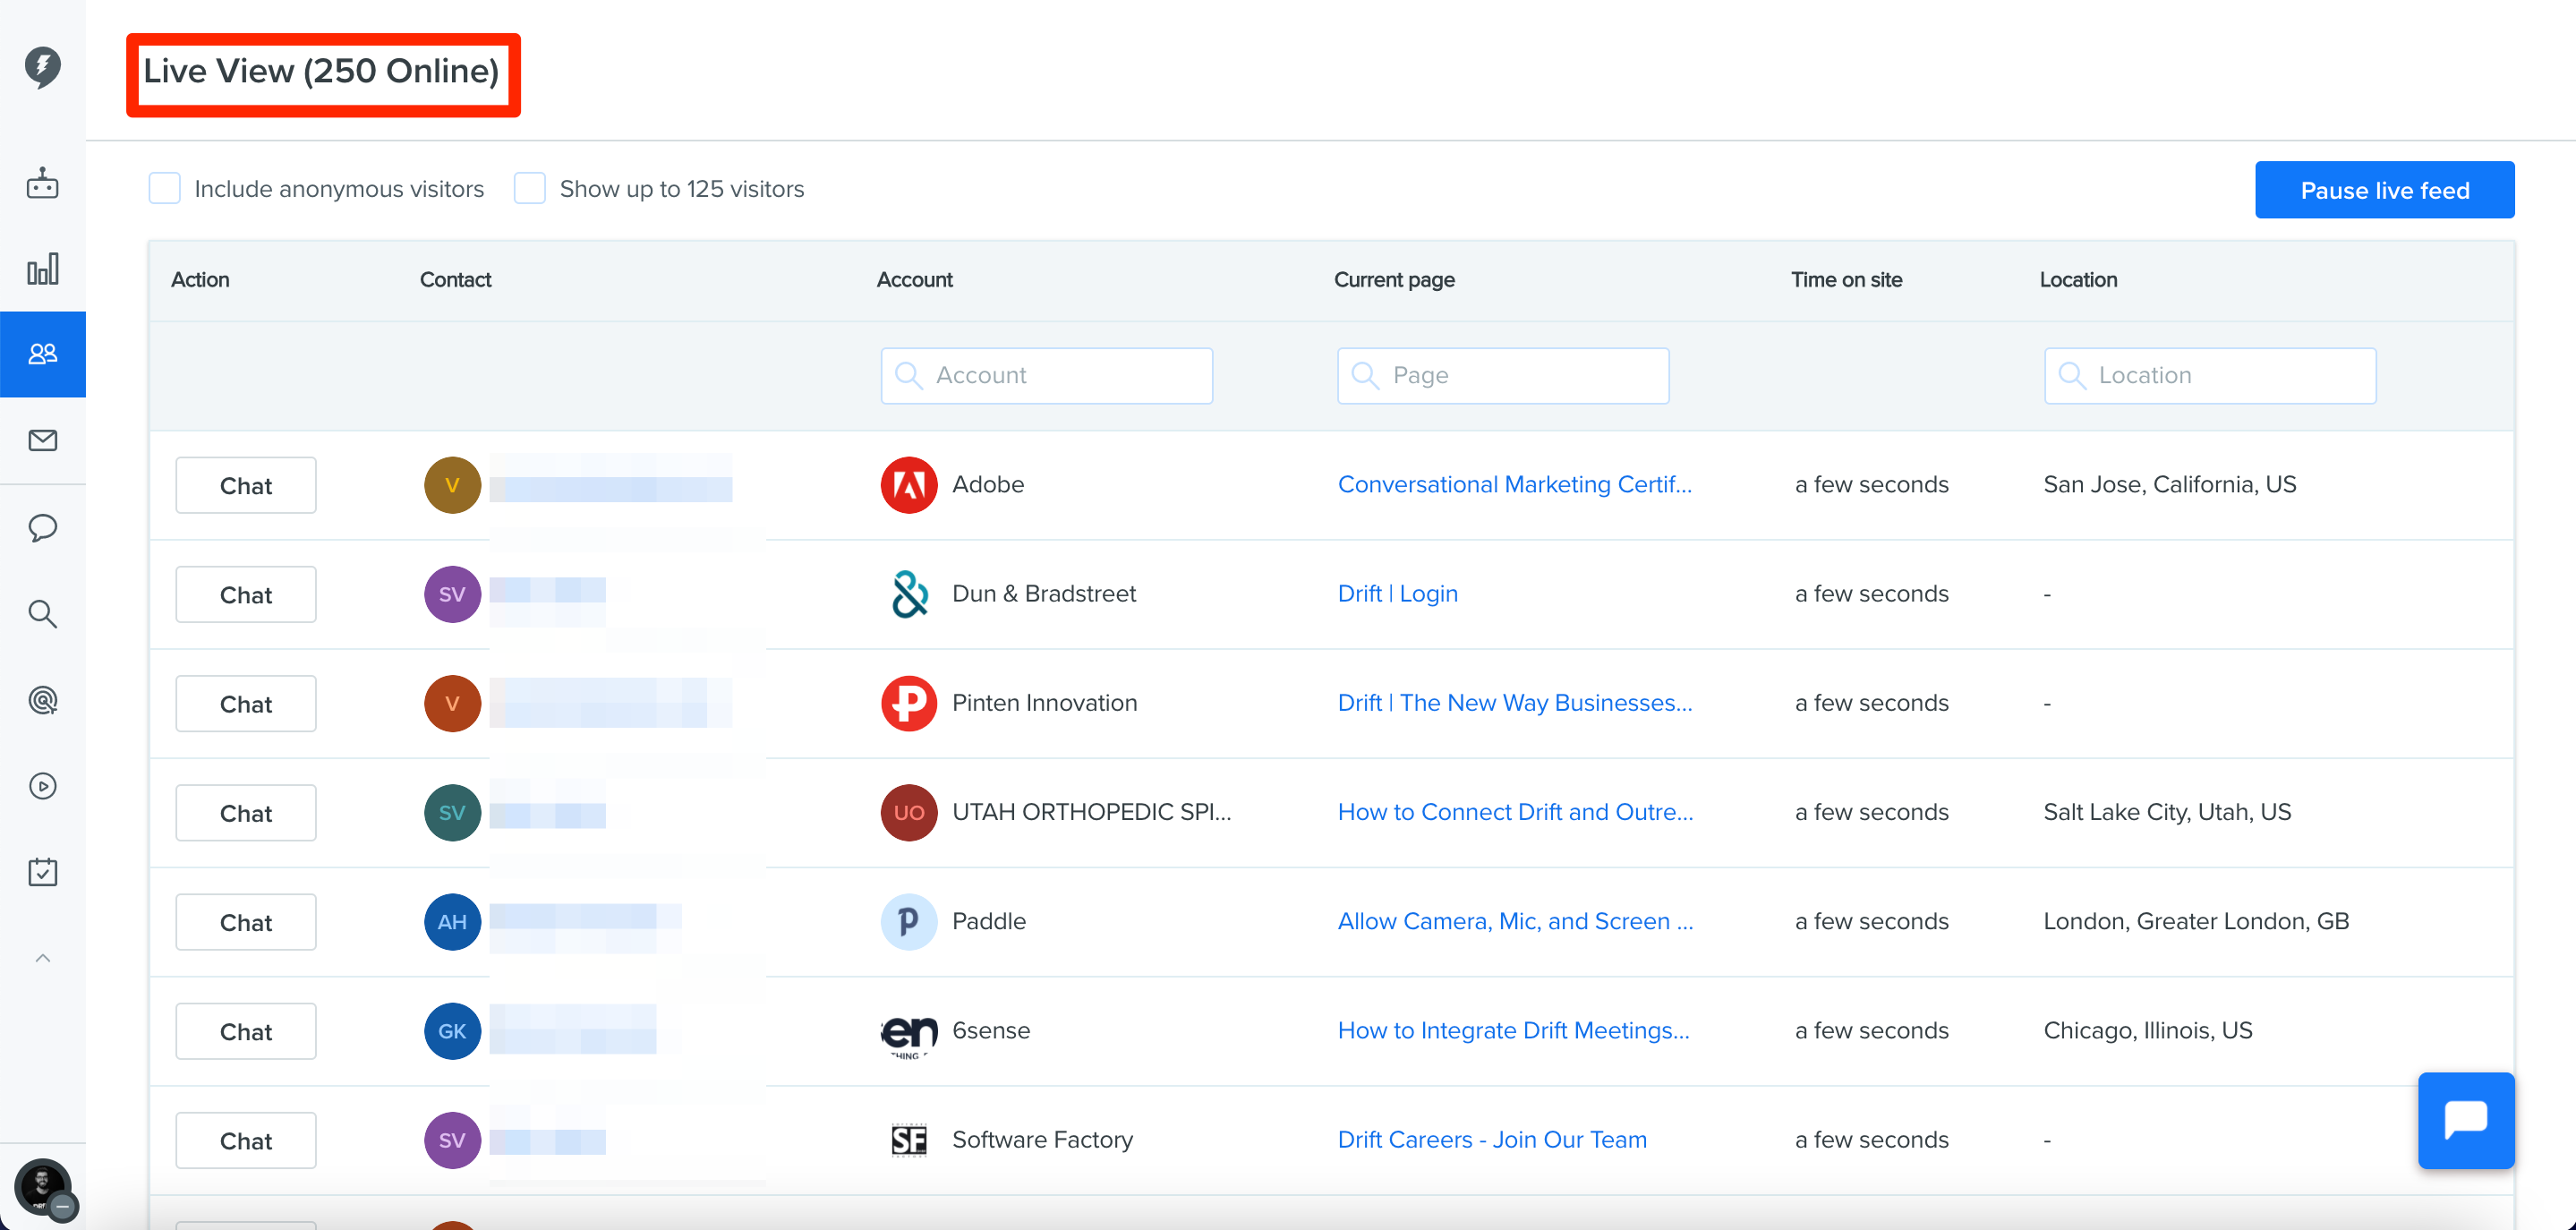Image resolution: width=2576 pixels, height=1230 pixels.
Task: Open the Meetings calendar check icon
Action: pyautogui.click(x=42, y=872)
